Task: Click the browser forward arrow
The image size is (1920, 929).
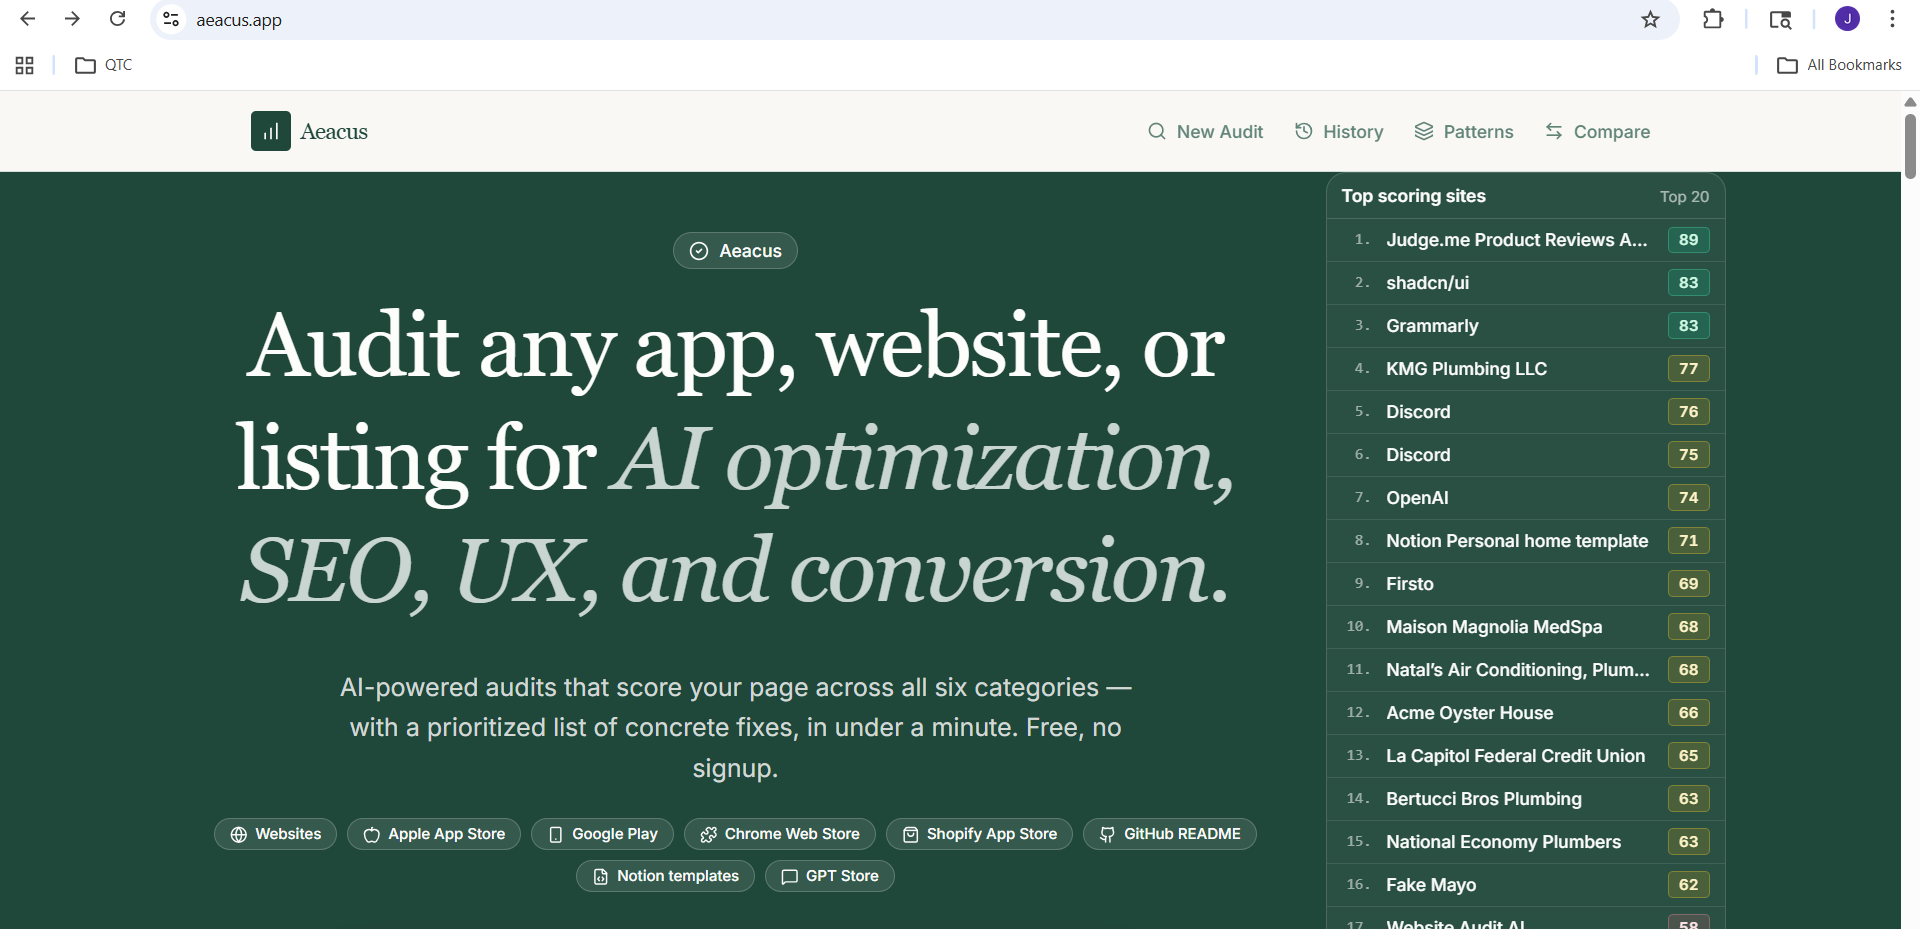Action: [x=72, y=19]
